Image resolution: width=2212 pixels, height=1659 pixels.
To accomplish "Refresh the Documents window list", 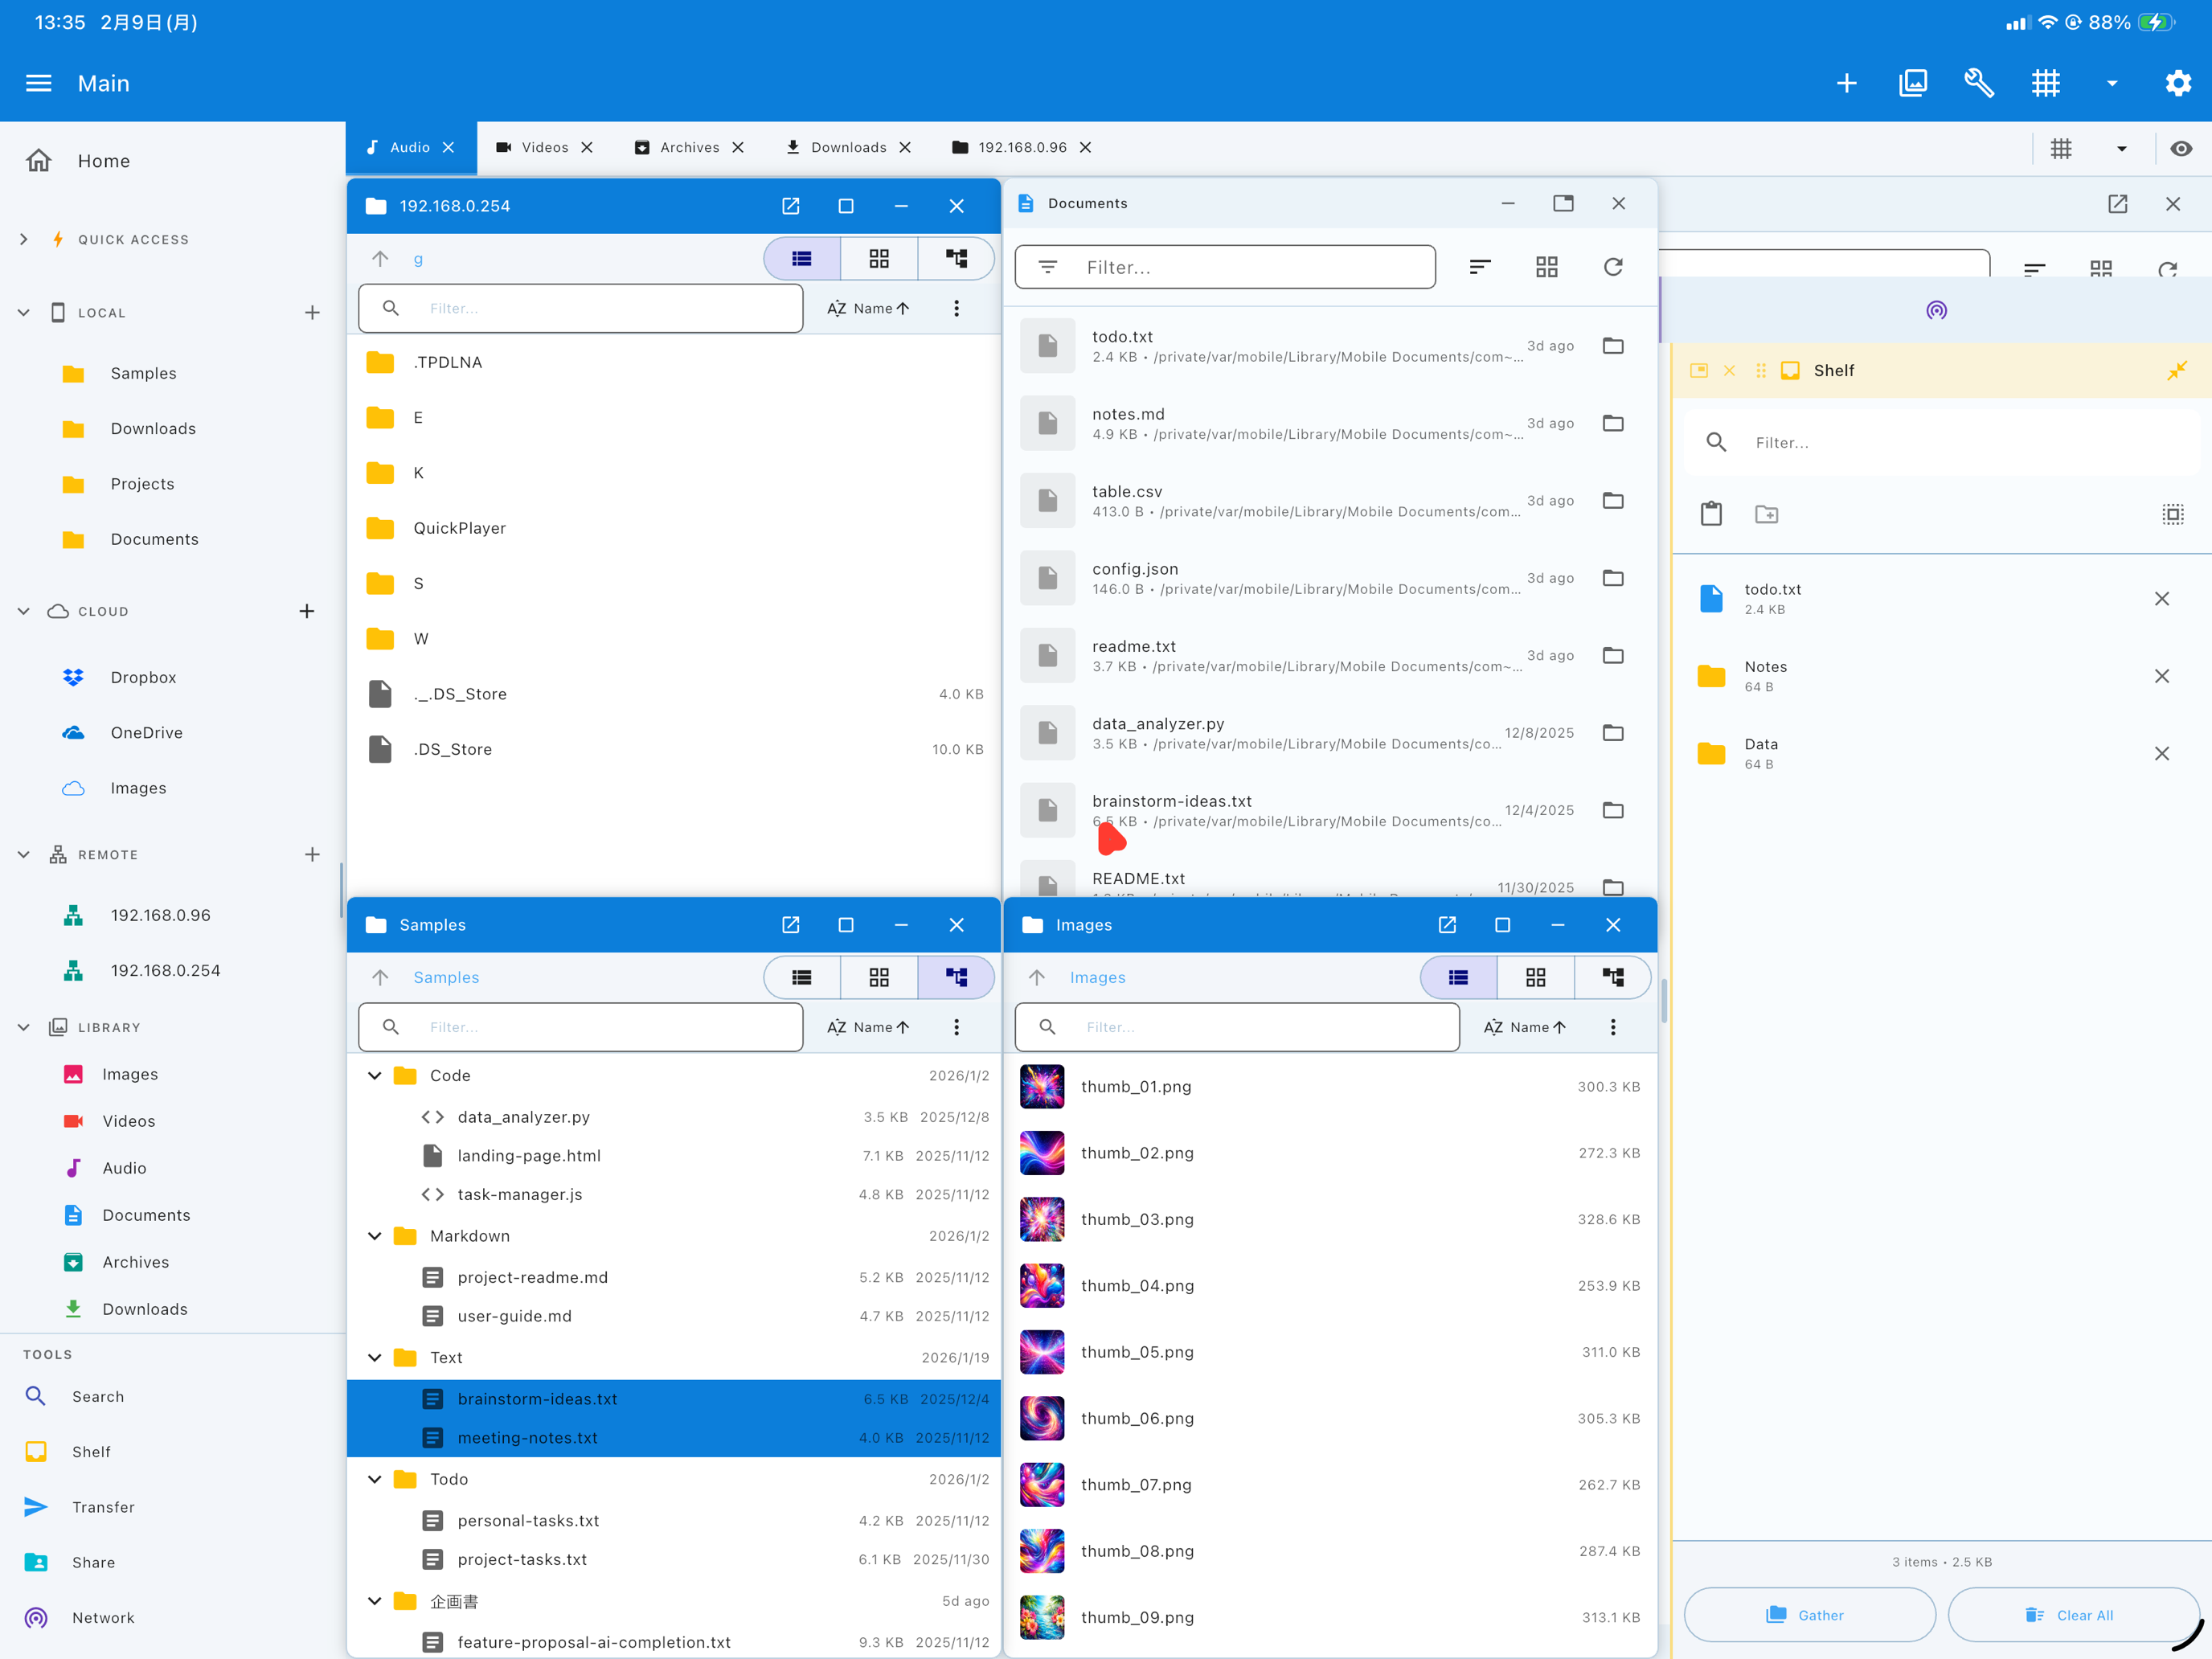I will click(x=1612, y=267).
